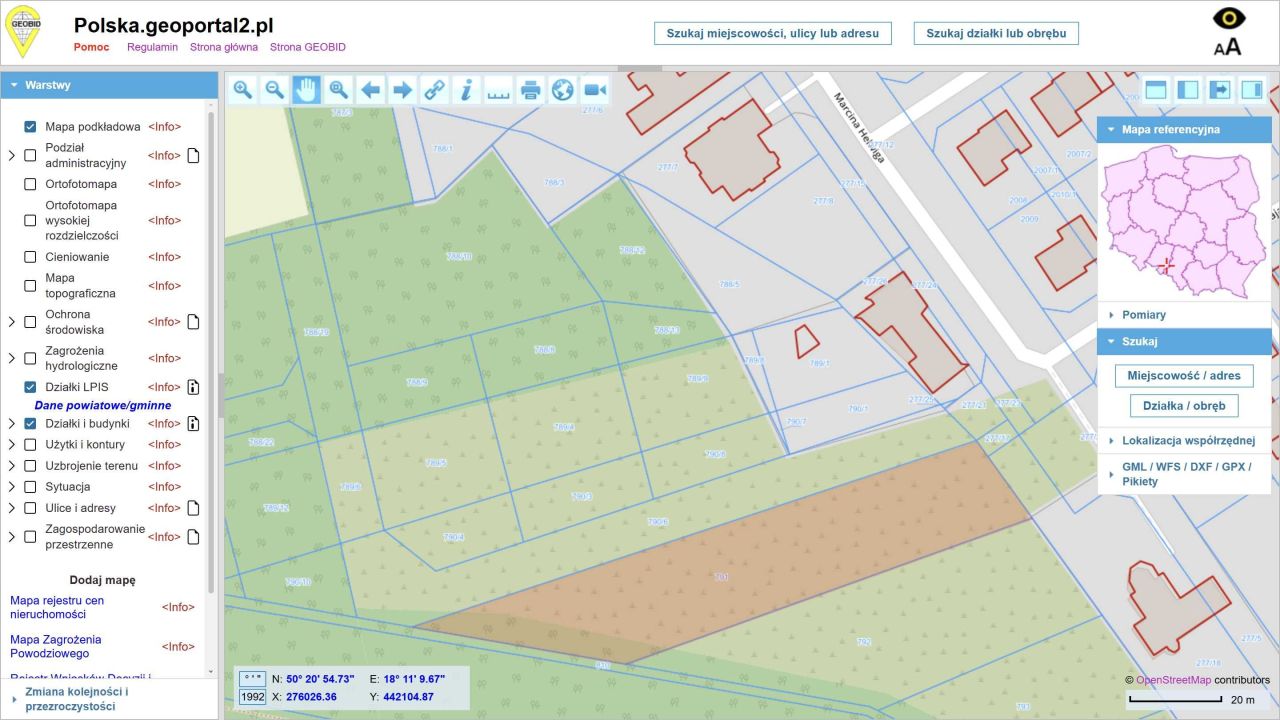Toggle the top header panel layout icon
This screenshot has height=720, width=1280.
tap(1156, 90)
